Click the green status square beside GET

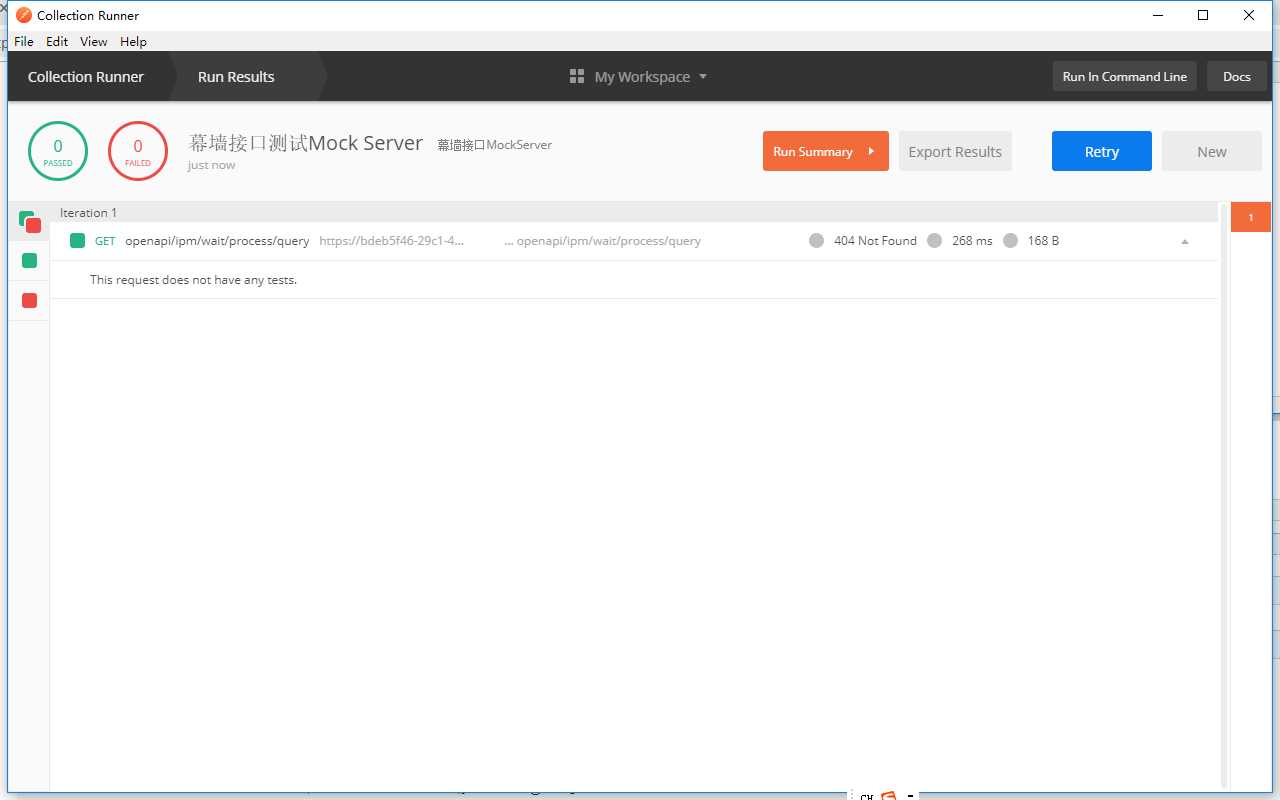[x=77, y=240]
